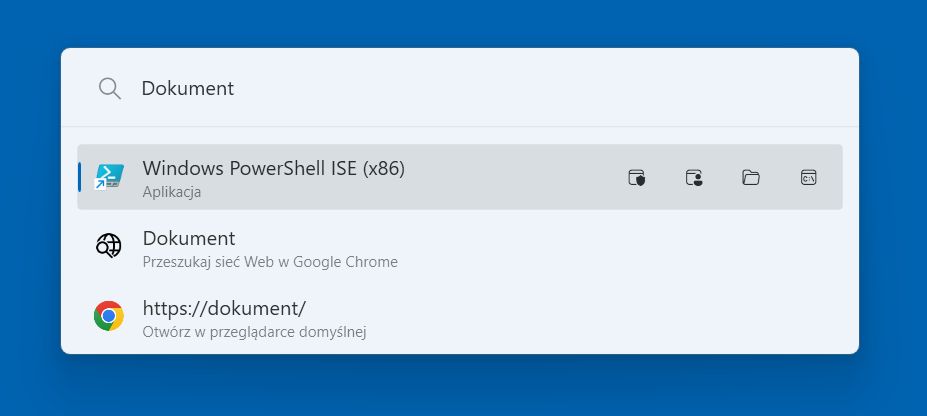Click "Przeszukaj sieć Web w Google Chrome" text
This screenshot has width=927, height=416.
click(x=270, y=262)
